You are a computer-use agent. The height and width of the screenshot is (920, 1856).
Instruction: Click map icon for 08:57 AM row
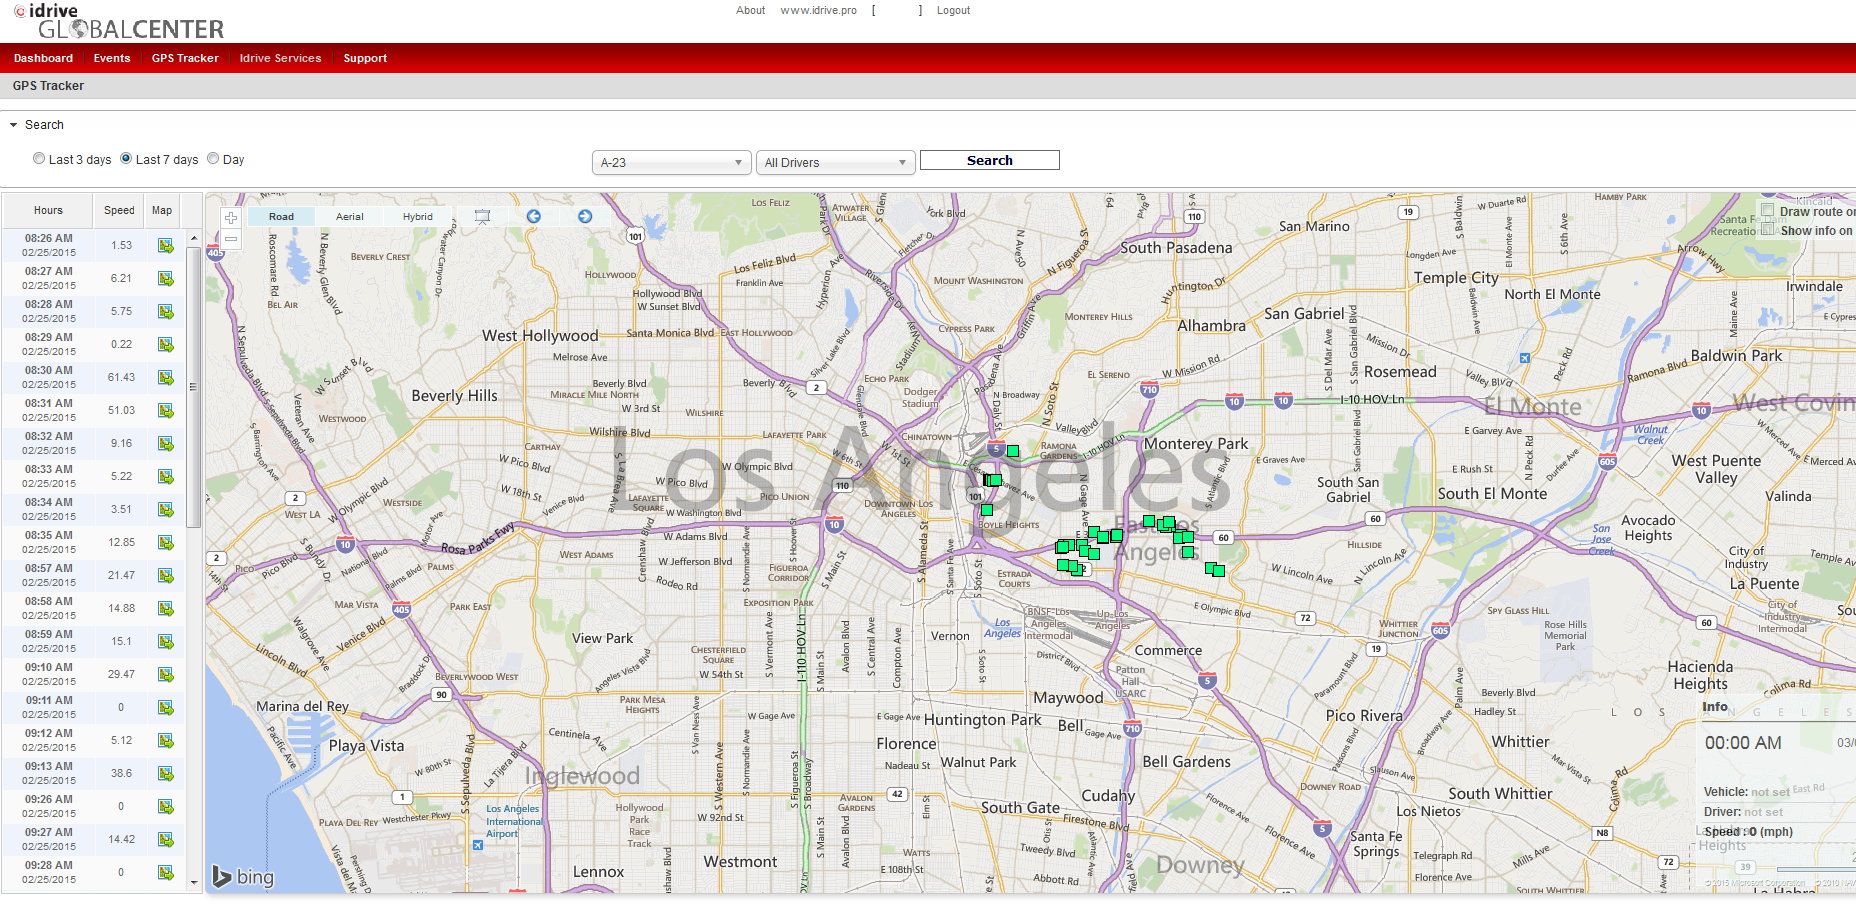[x=165, y=576]
